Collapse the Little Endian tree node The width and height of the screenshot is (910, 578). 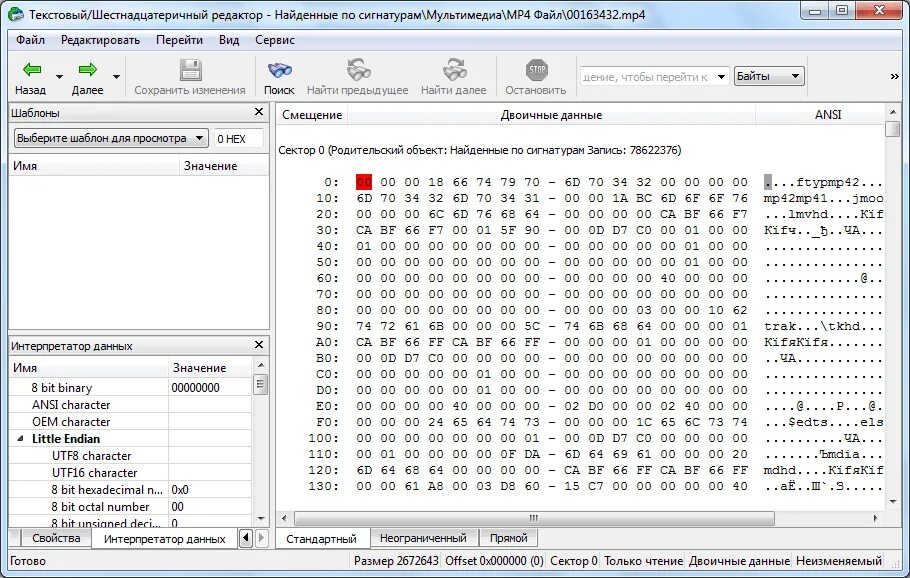pos(21,439)
